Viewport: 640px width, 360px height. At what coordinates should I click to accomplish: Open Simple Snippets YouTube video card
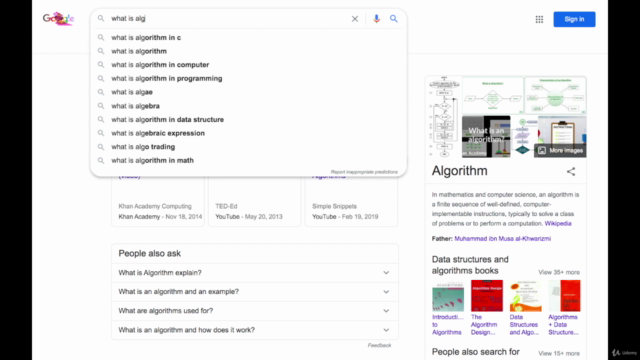[x=351, y=202]
